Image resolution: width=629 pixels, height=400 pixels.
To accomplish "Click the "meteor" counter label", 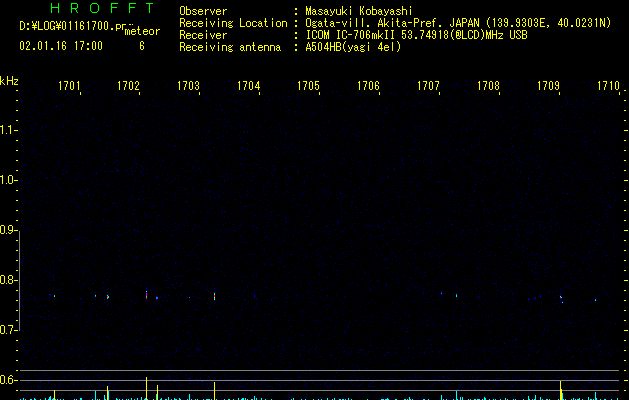I will (142, 31).
